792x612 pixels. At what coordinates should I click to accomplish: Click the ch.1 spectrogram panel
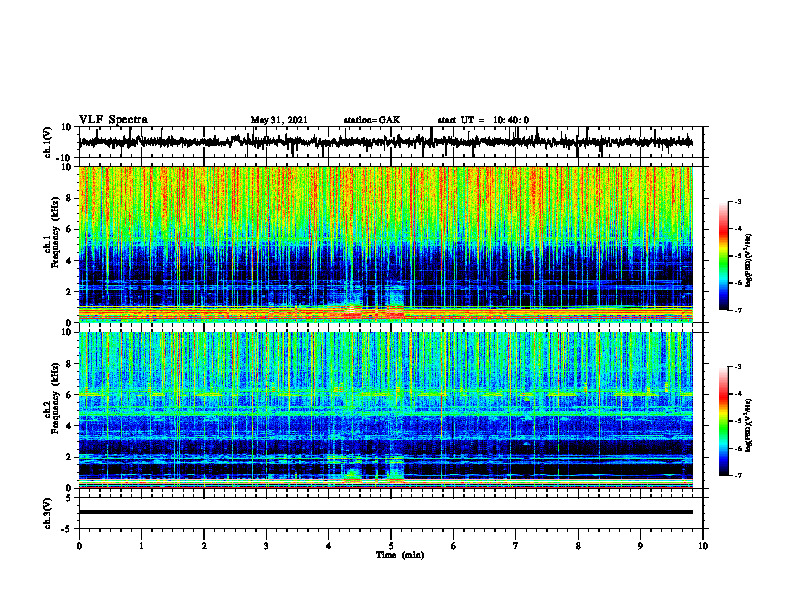coord(385,244)
